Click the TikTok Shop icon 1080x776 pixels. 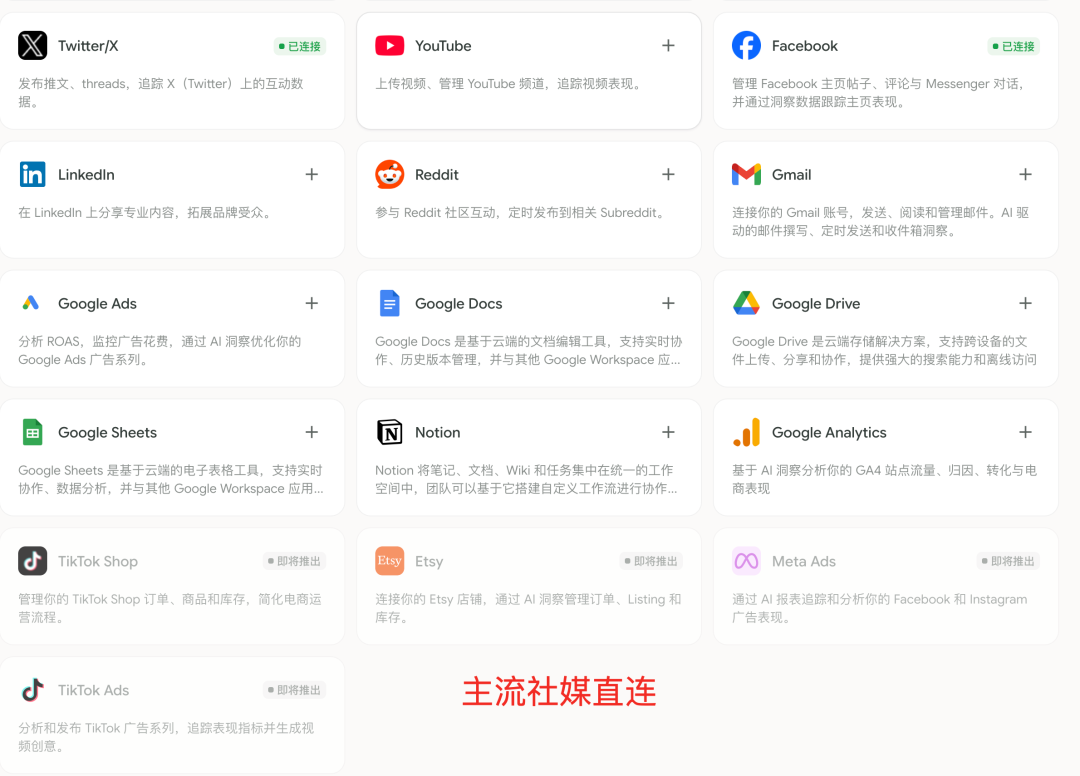(32, 561)
